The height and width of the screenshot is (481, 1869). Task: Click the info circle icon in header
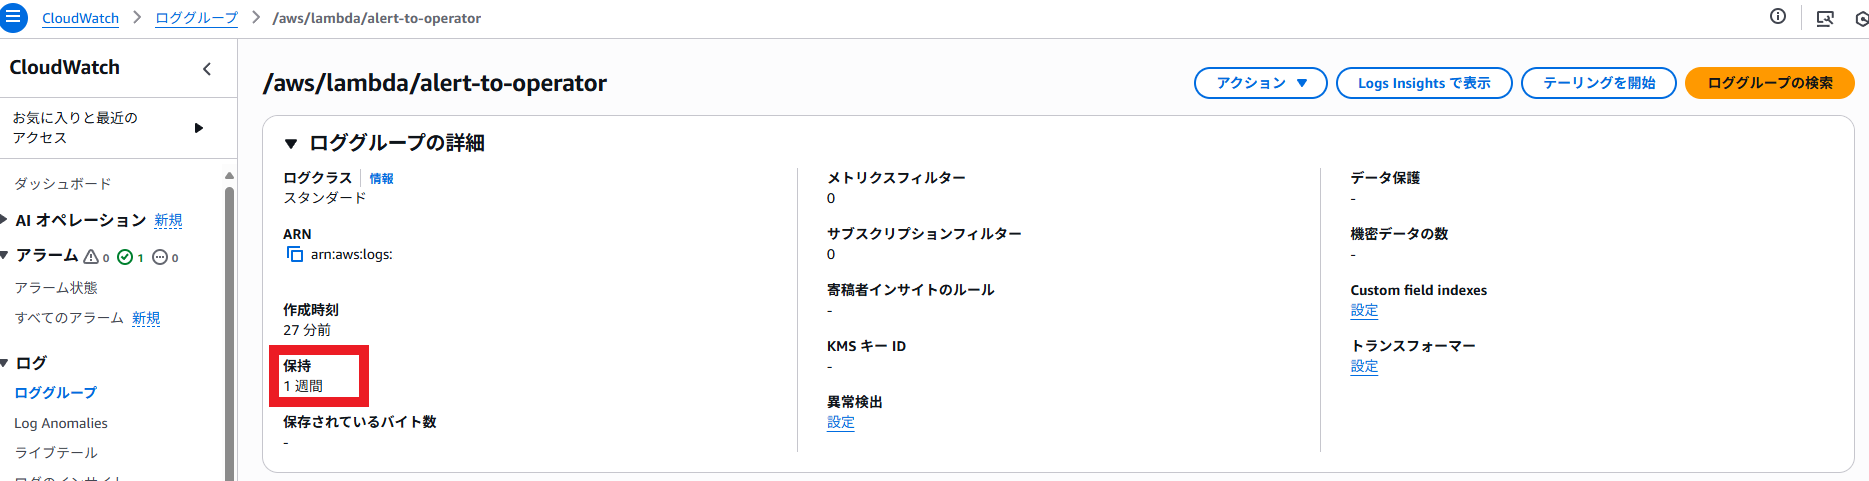tap(1777, 17)
